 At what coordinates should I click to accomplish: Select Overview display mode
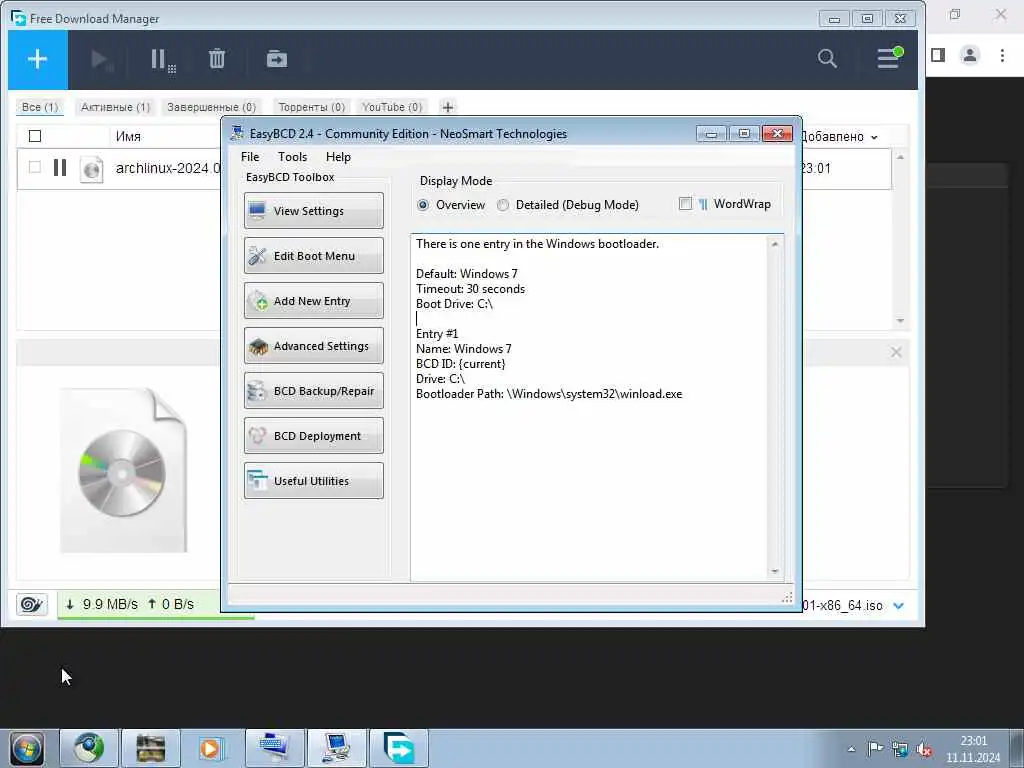point(423,205)
